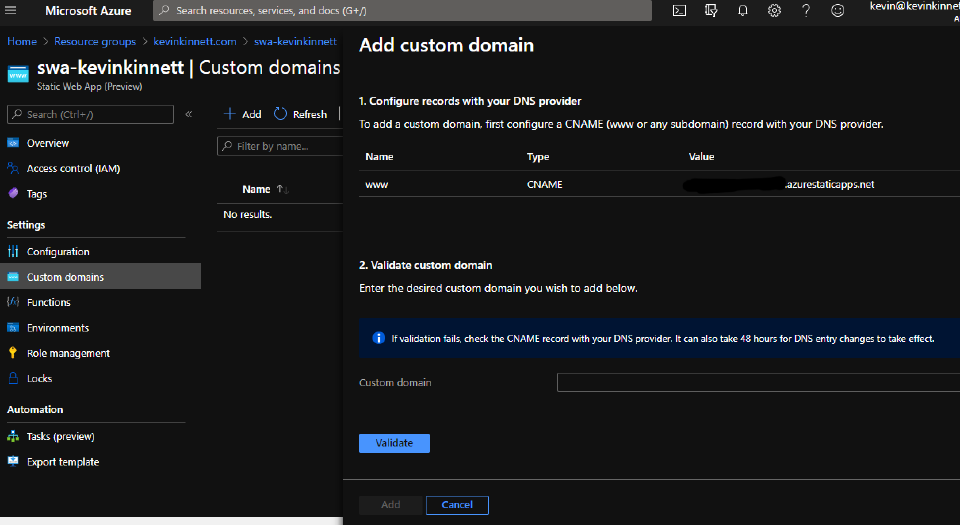Click the Validate button
Screen dimensions: 960x525
(394, 443)
